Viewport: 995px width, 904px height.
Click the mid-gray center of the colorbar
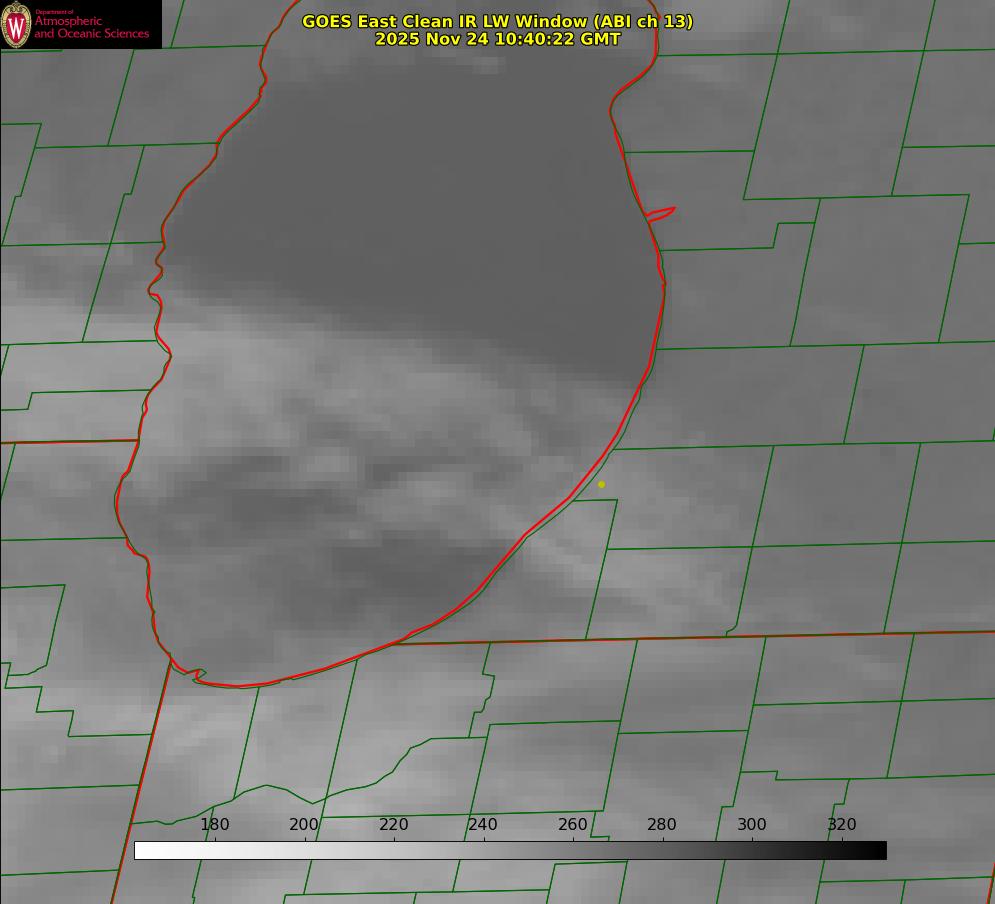(510, 850)
